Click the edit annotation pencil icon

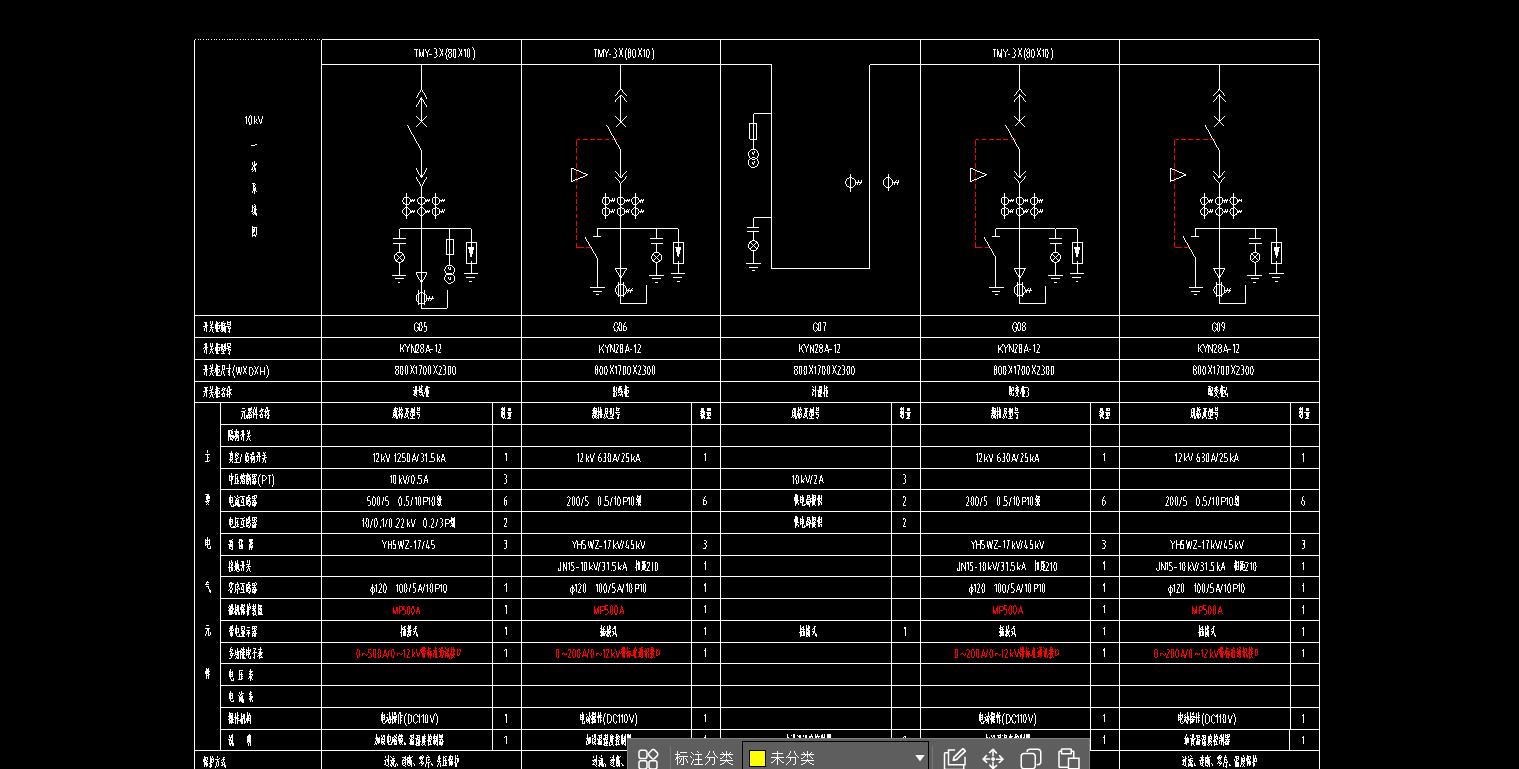[955, 759]
